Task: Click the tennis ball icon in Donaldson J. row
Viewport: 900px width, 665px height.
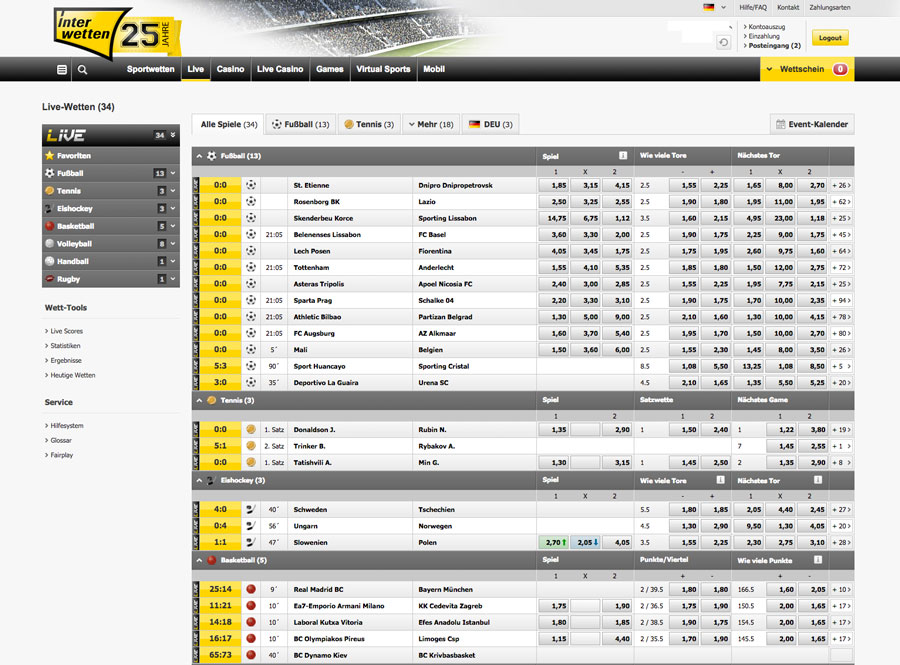Action: (x=251, y=429)
